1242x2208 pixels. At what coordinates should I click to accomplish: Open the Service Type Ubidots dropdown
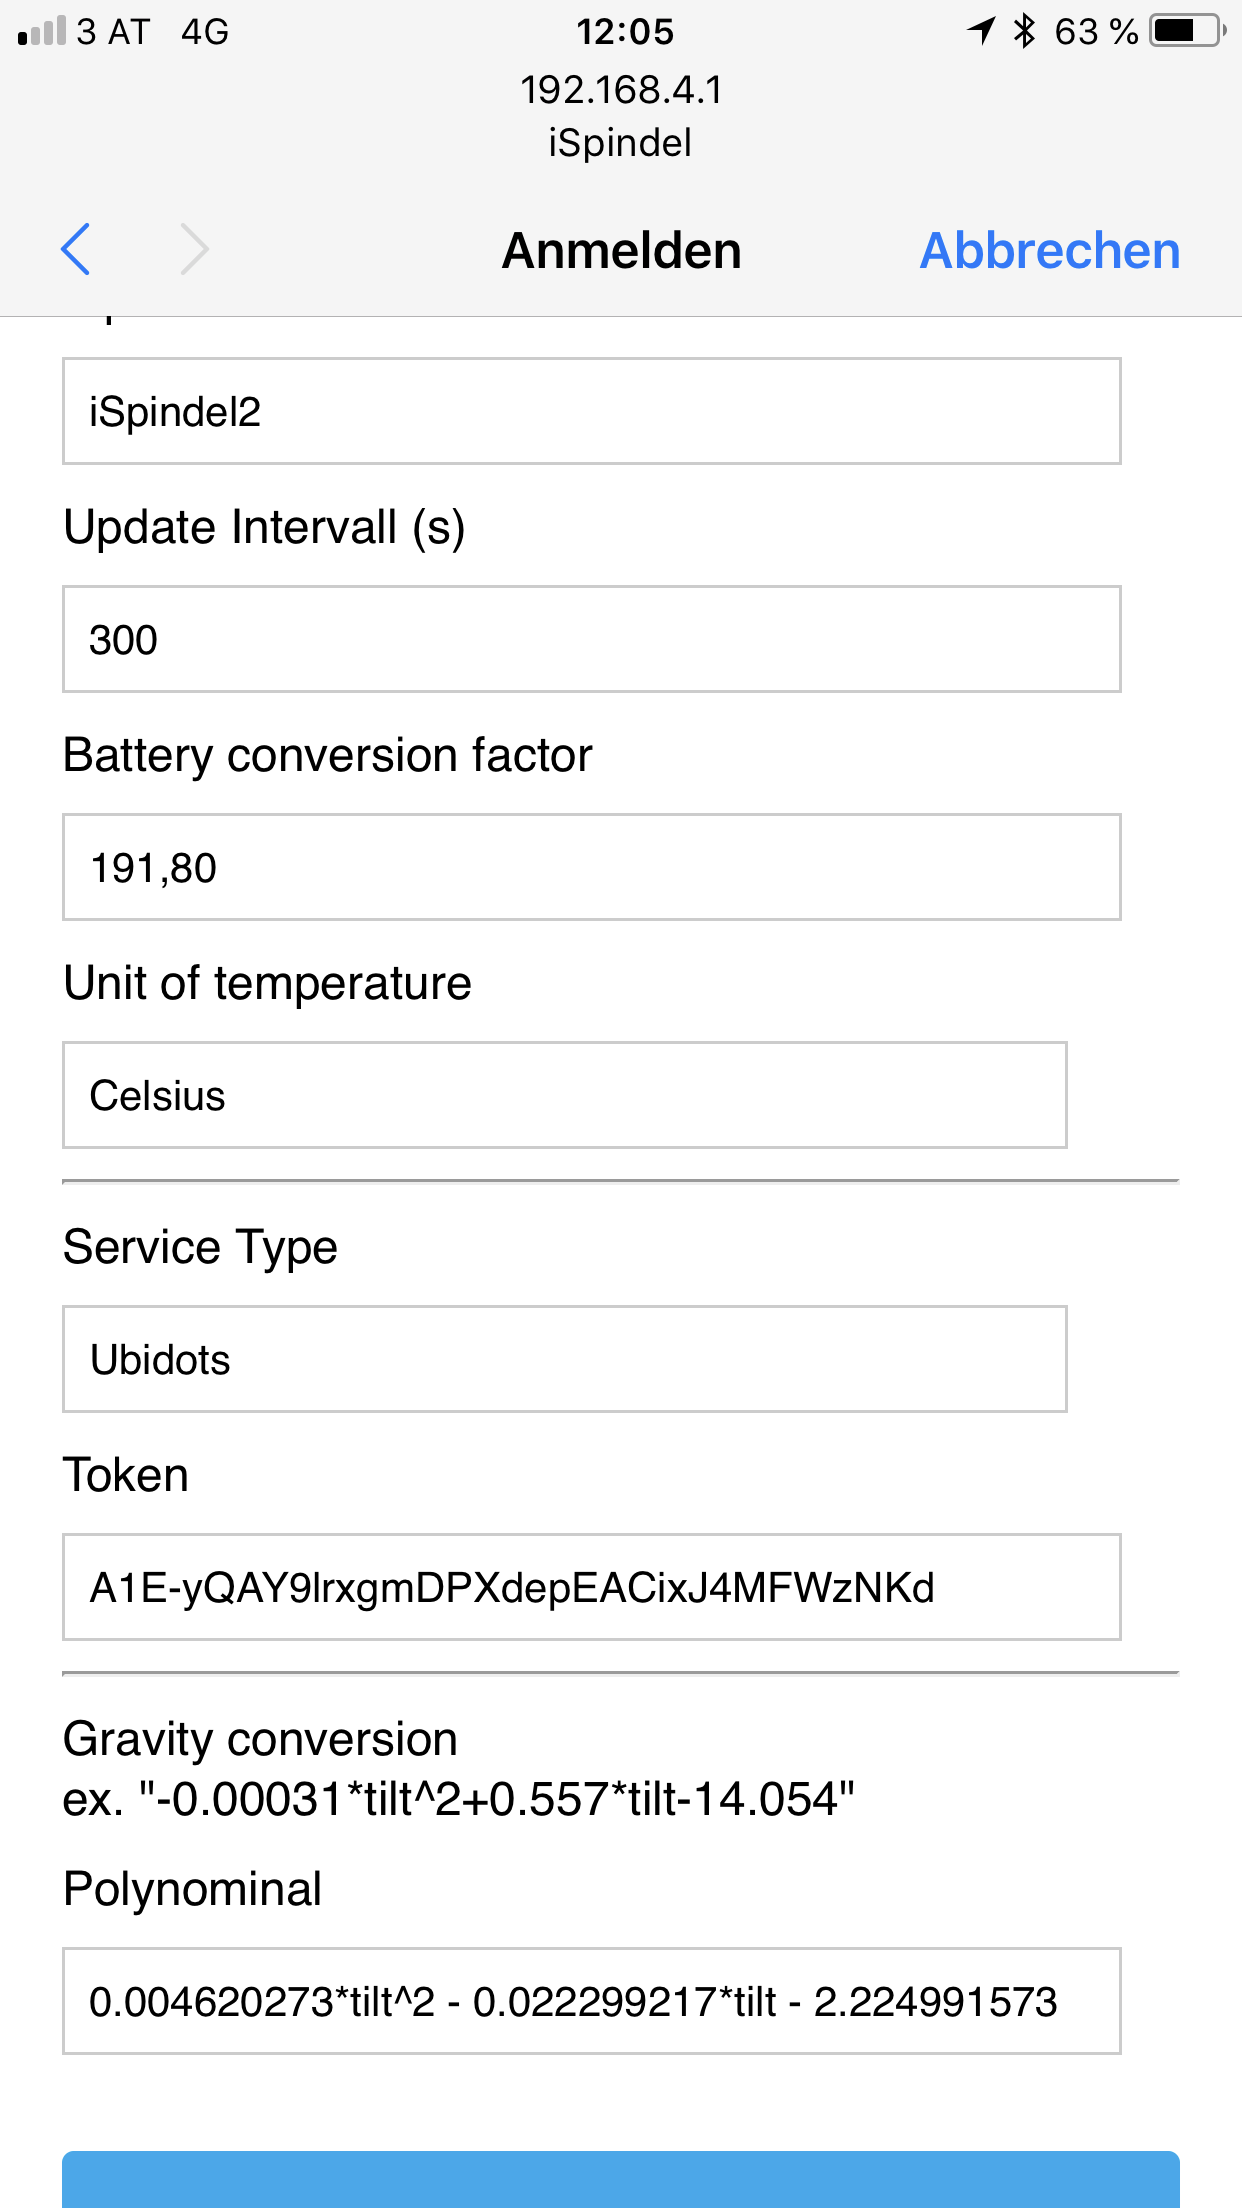(x=564, y=1359)
